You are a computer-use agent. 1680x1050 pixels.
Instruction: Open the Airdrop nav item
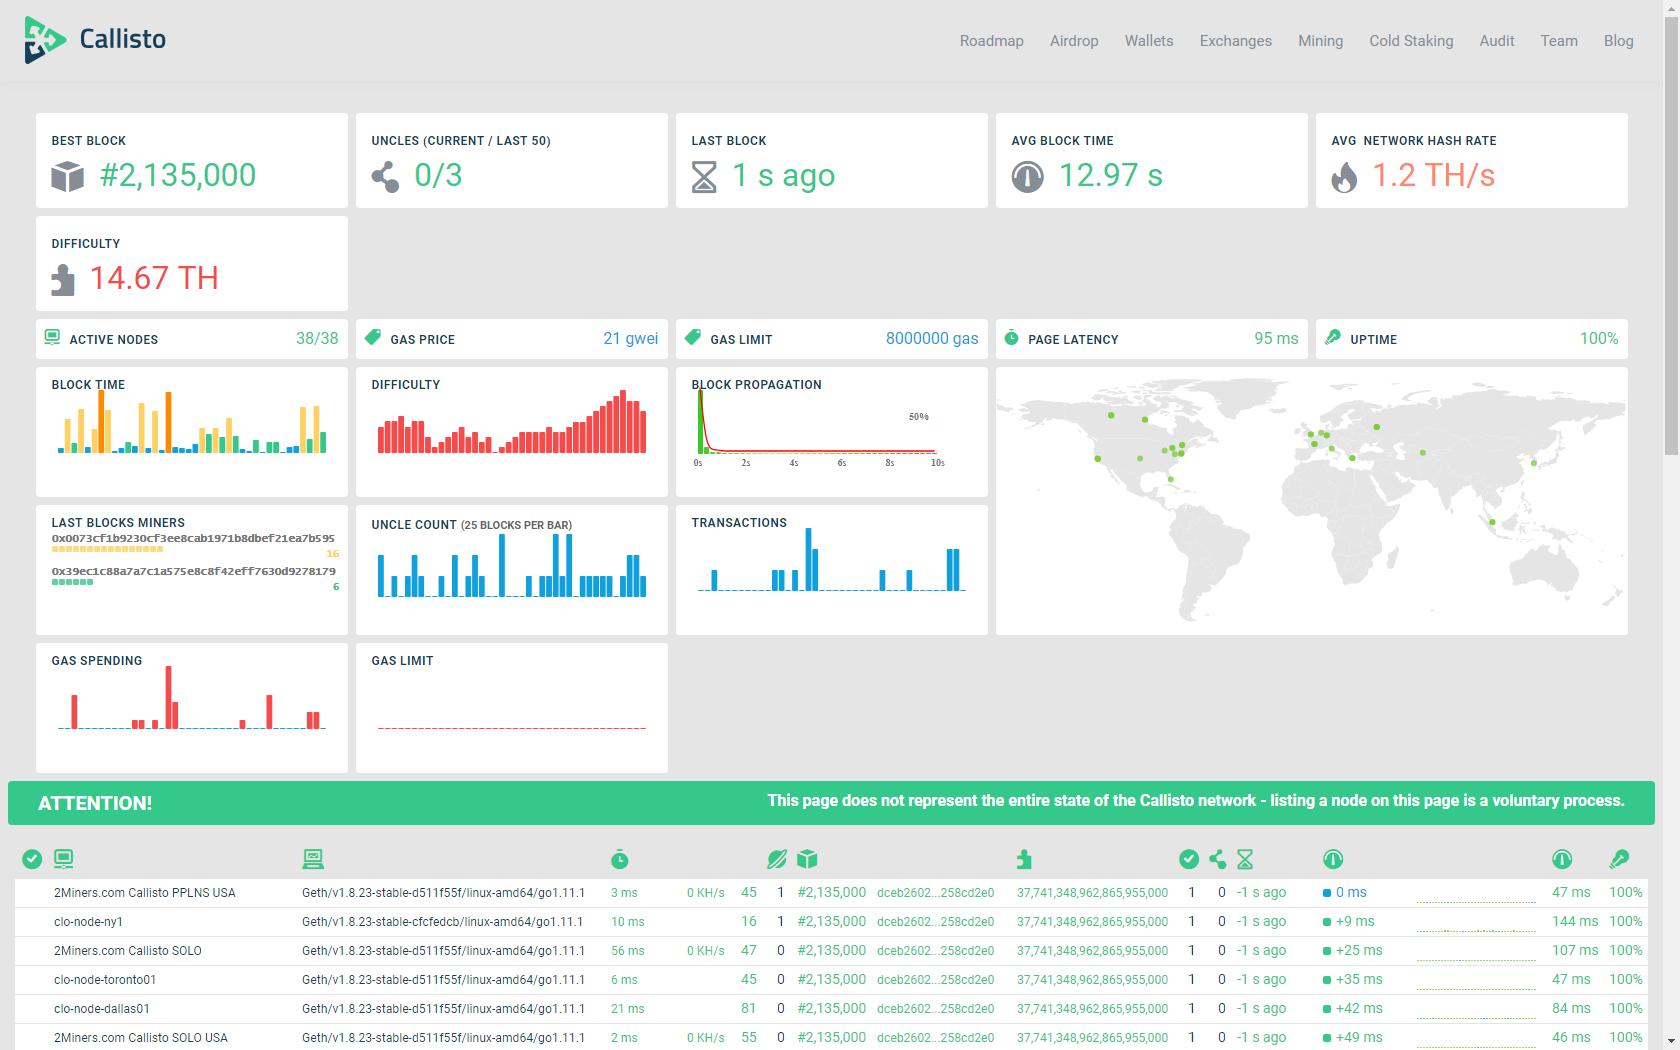coord(1074,41)
